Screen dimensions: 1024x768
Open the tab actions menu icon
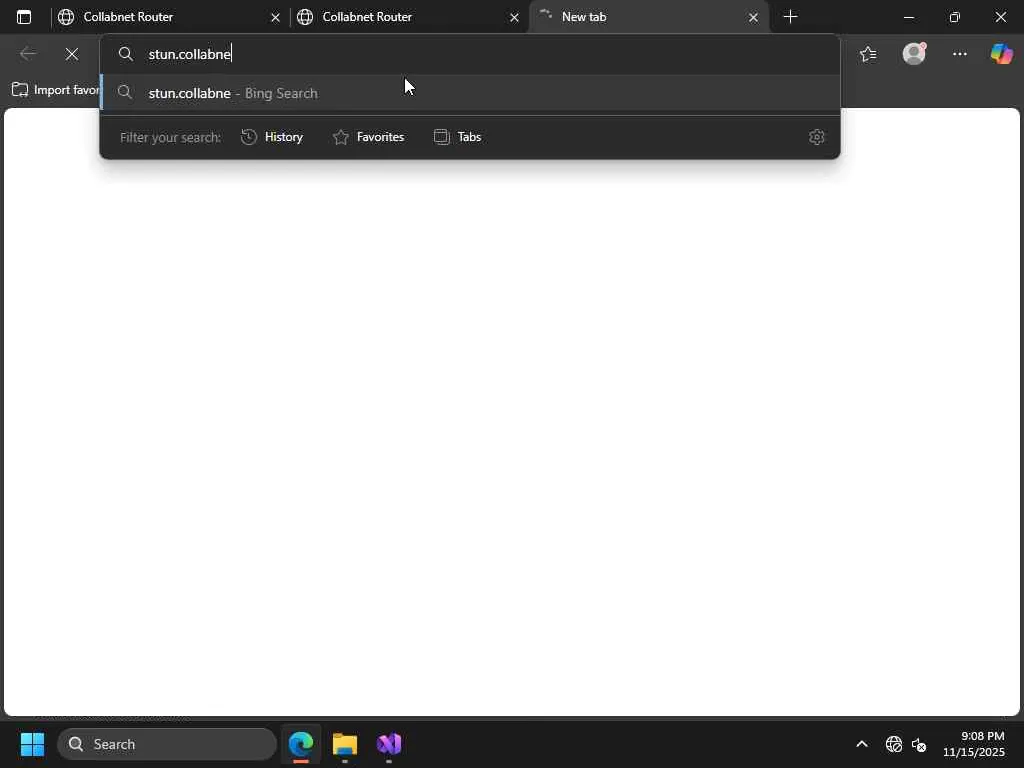pyautogui.click(x=24, y=17)
